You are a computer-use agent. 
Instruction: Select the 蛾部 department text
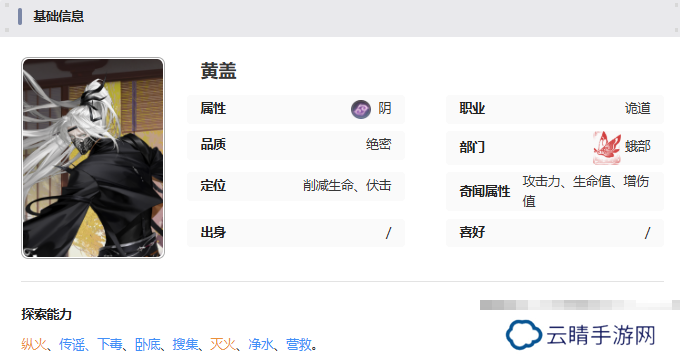point(638,147)
